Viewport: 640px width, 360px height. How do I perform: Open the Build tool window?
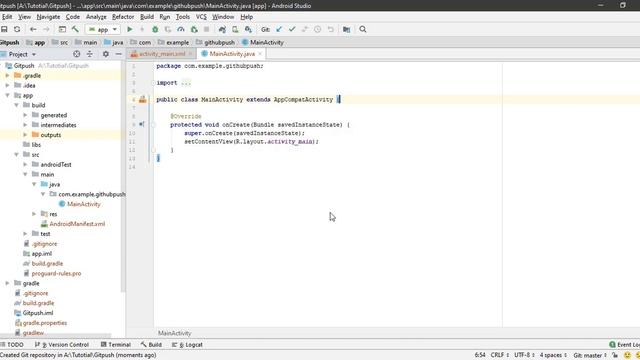(x=151, y=344)
